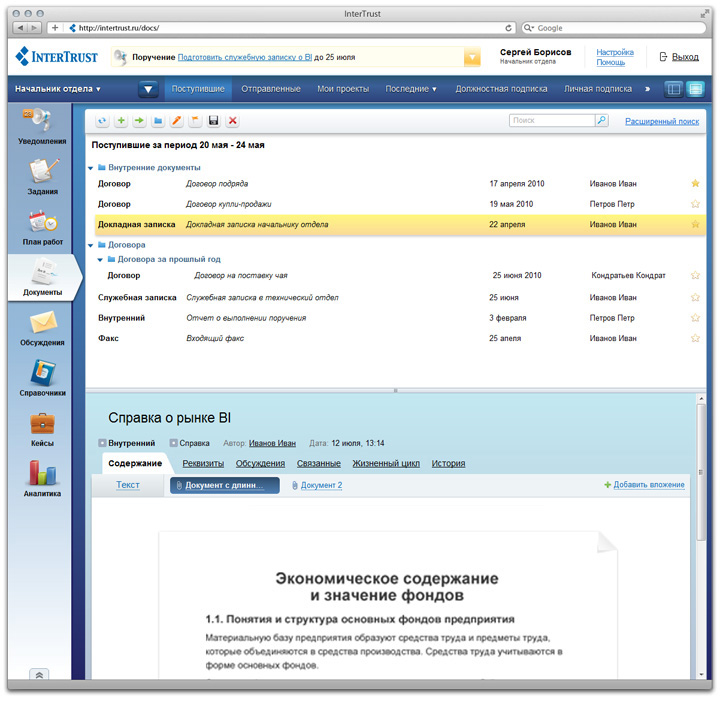Open Аналитика chart icon in sidebar
The width and height of the screenshot is (720, 703).
pos(42,477)
